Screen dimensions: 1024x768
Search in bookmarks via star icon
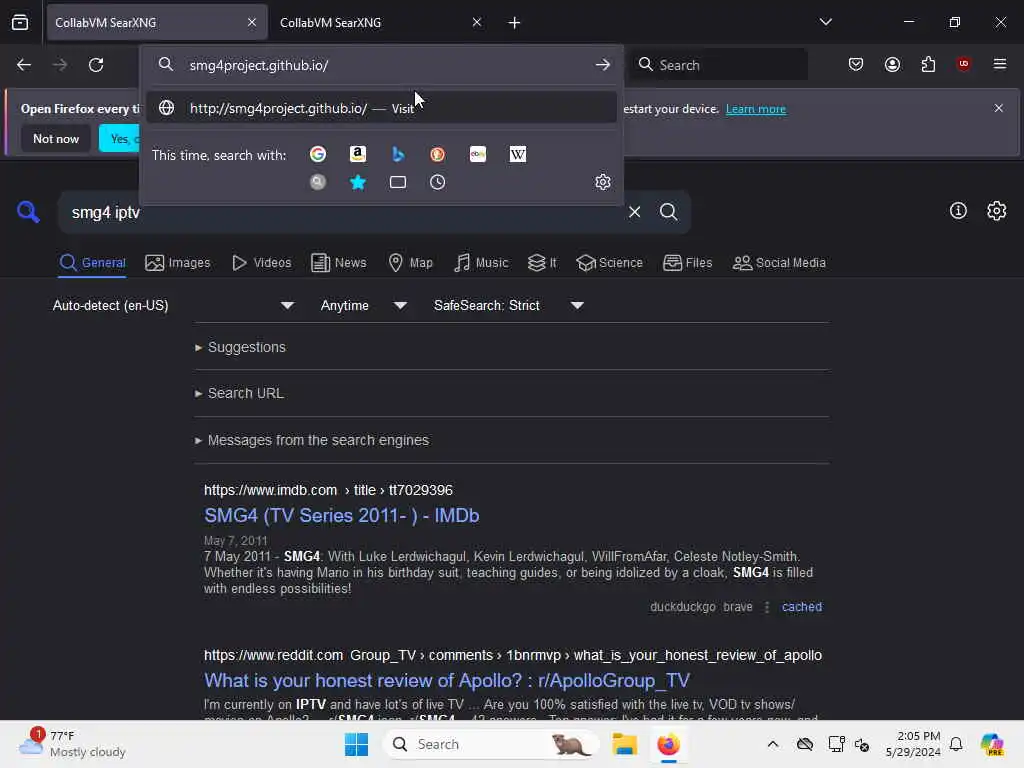(358, 182)
